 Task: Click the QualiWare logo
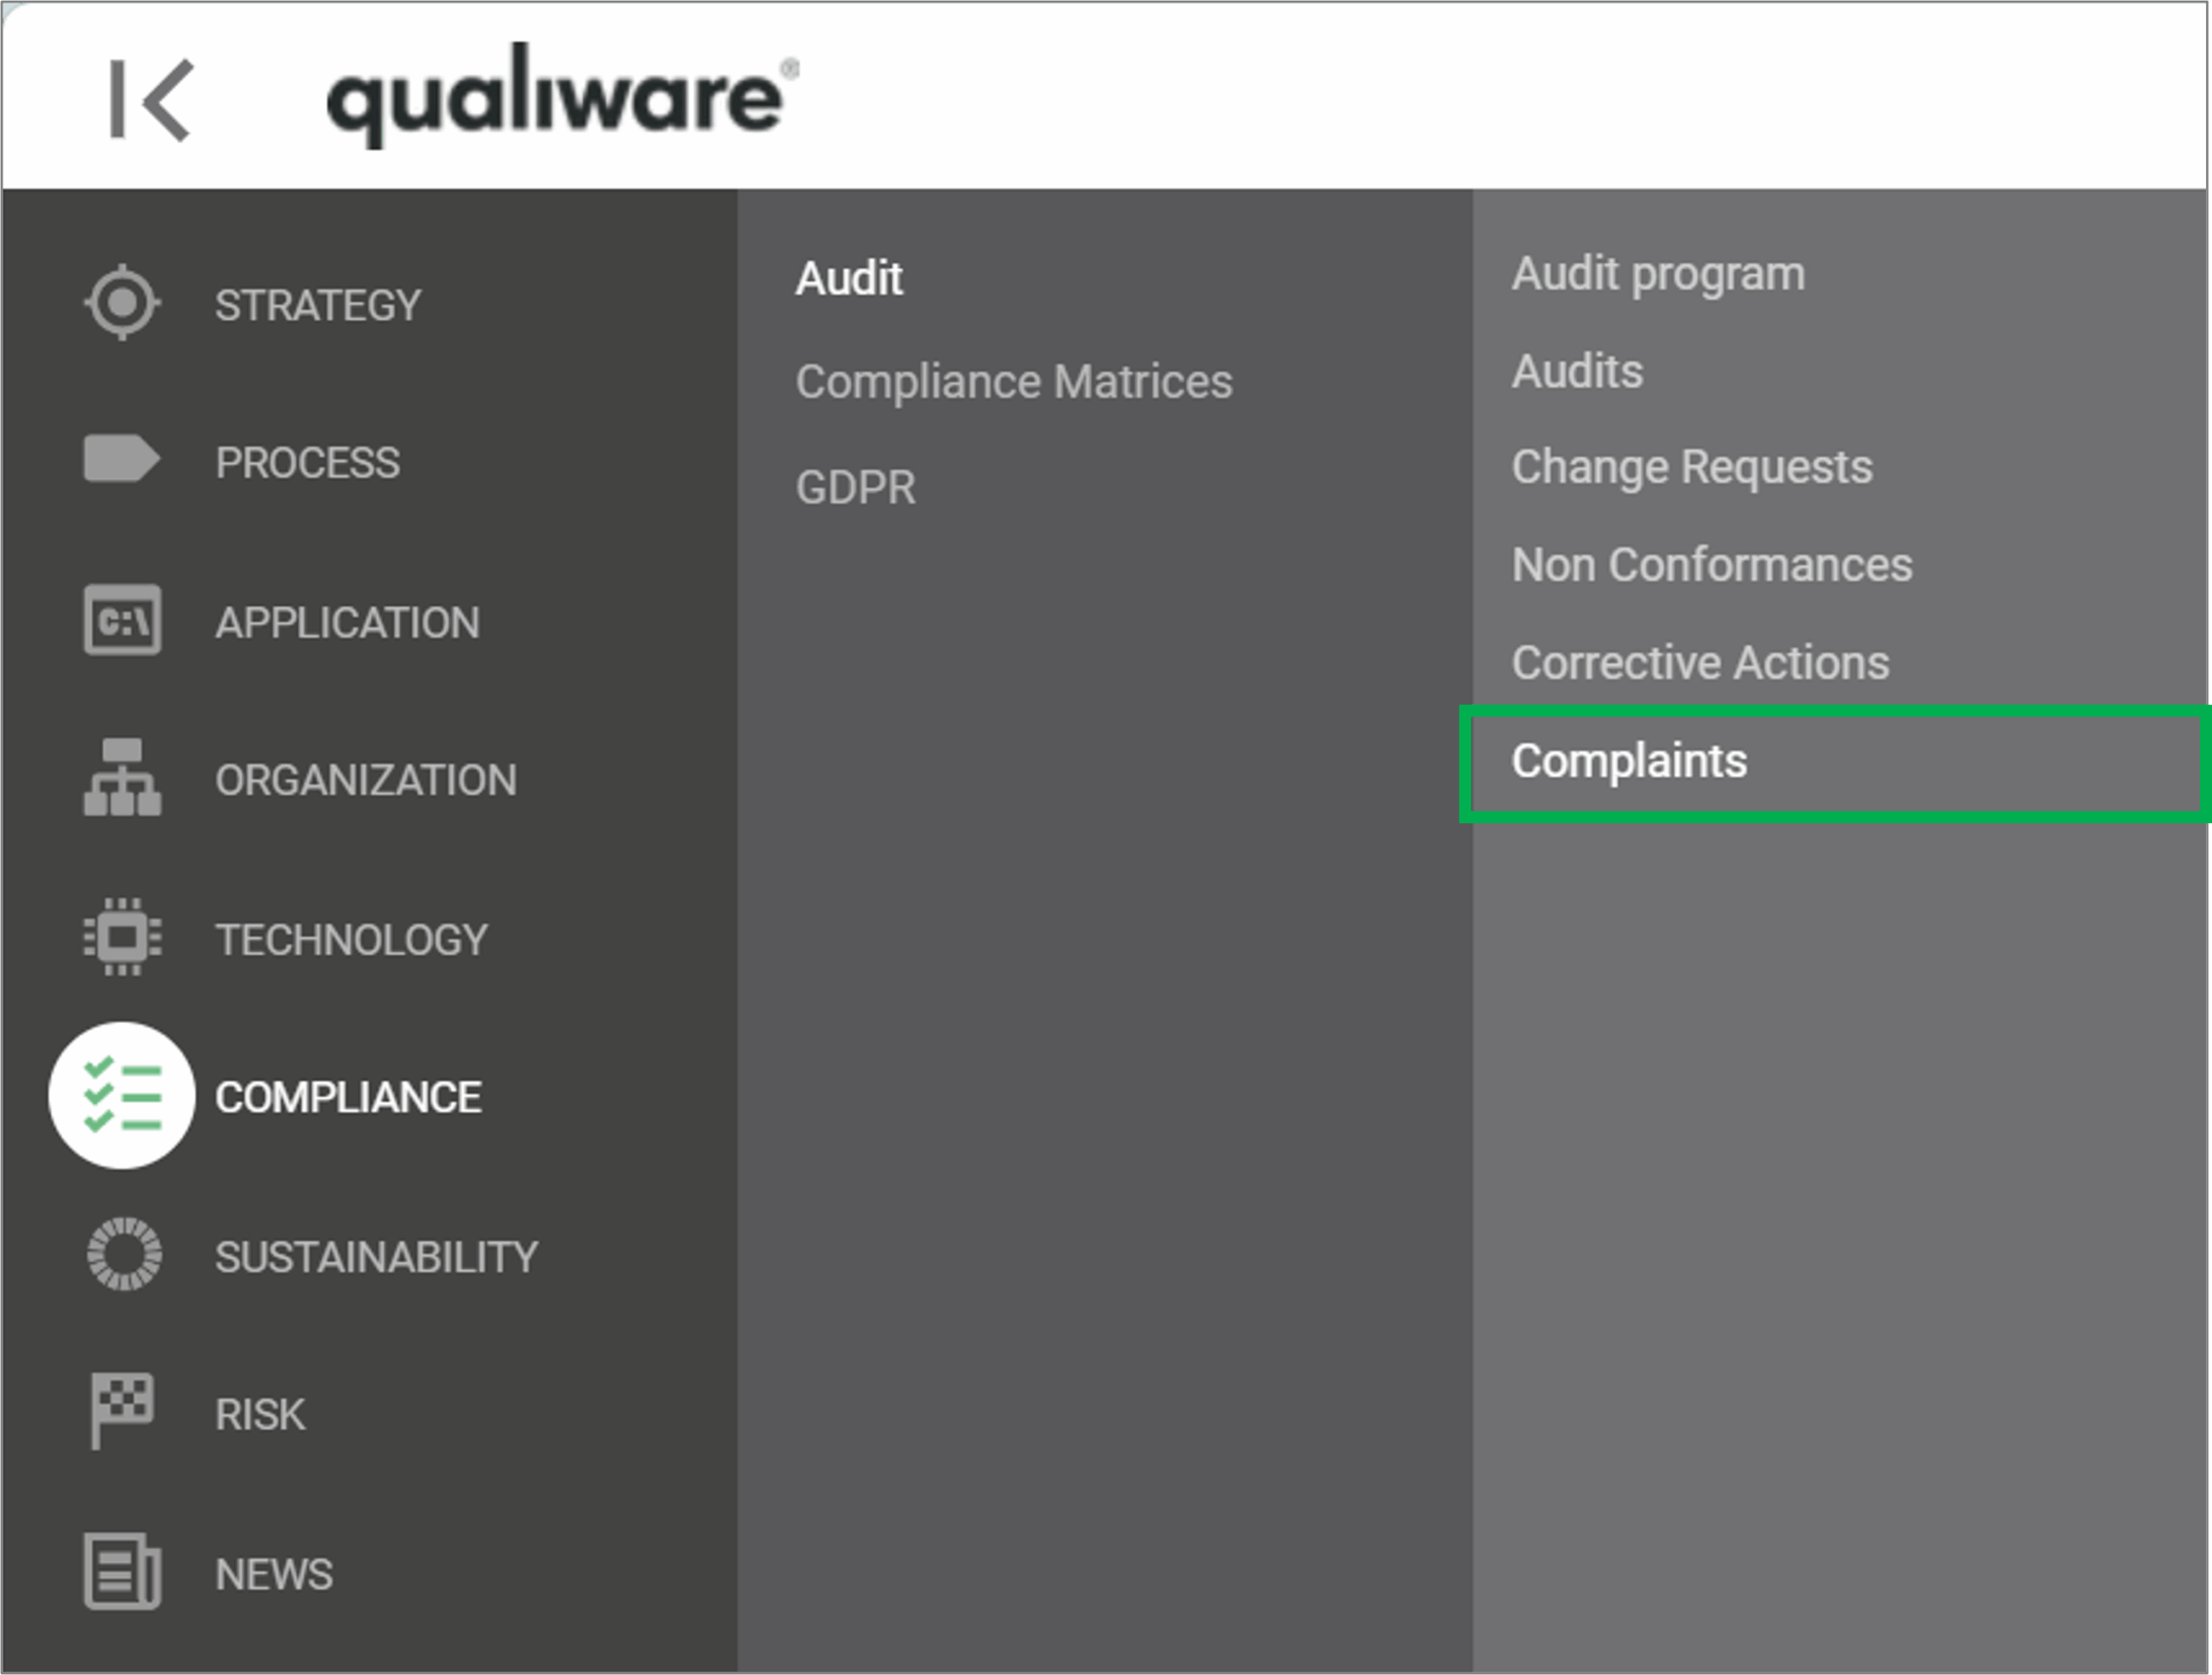pos(560,97)
